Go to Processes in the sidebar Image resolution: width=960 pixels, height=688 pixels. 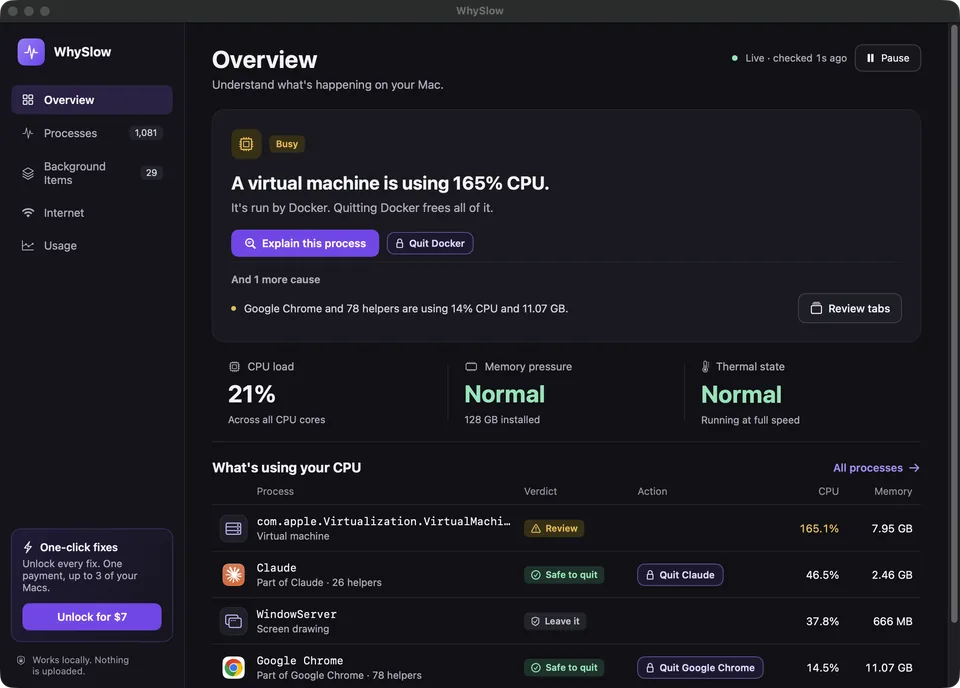pyautogui.click(x=92, y=133)
